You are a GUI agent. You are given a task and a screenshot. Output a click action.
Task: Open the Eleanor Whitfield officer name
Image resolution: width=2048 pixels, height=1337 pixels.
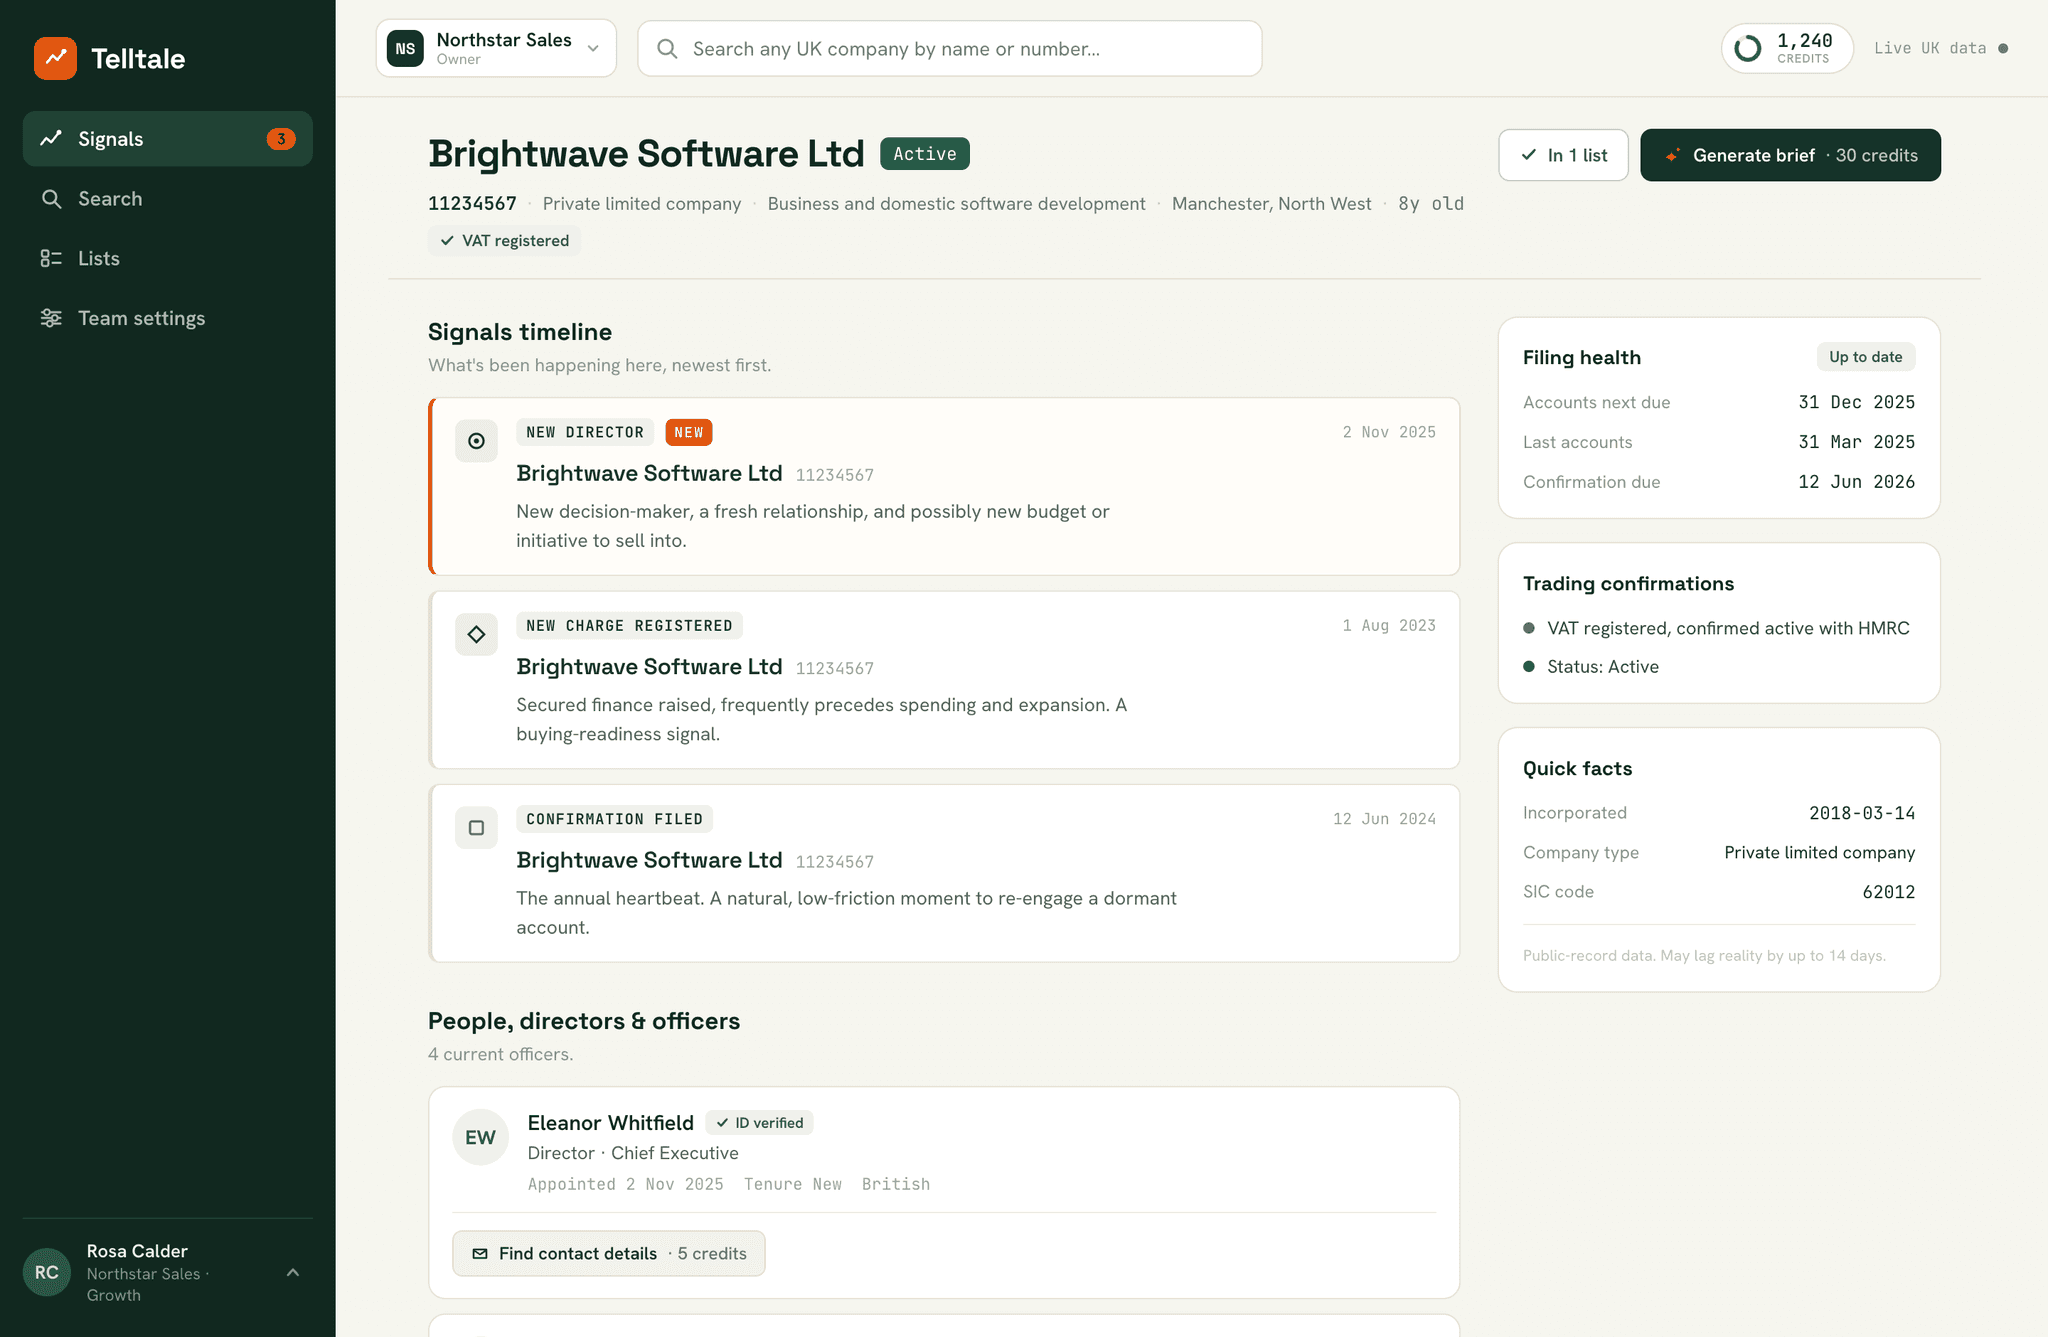(x=610, y=1123)
